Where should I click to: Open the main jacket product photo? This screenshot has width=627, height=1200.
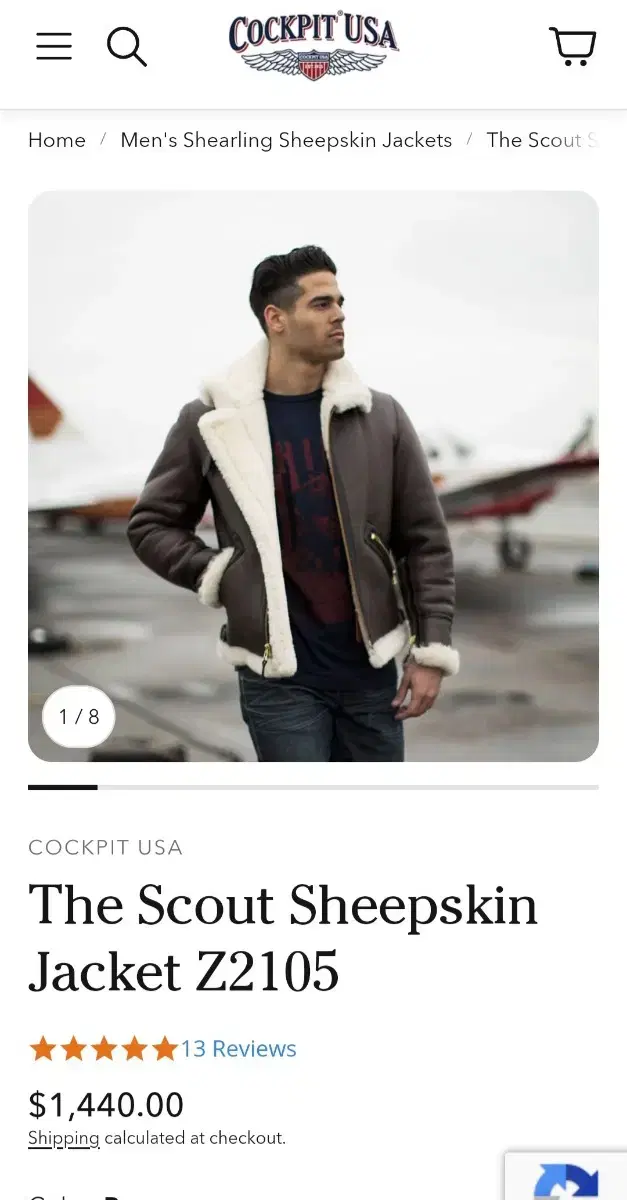(313, 476)
